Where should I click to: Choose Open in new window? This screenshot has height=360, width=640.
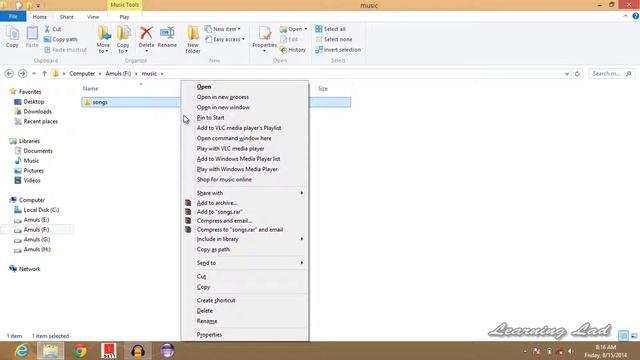pyautogui.click(x=245, y=107)
